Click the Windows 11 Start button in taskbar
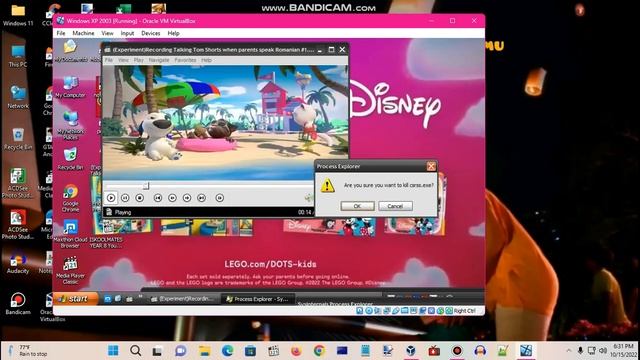The width and height of the screenshot is (640, 360). pyautogui.click(x=113, y=350)
